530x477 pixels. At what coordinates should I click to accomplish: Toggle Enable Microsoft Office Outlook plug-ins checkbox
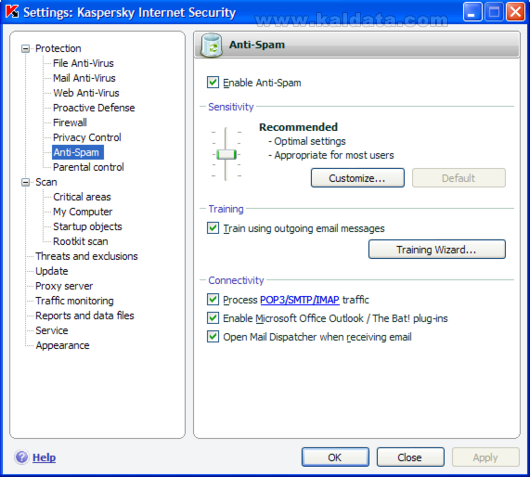point(213,318)
